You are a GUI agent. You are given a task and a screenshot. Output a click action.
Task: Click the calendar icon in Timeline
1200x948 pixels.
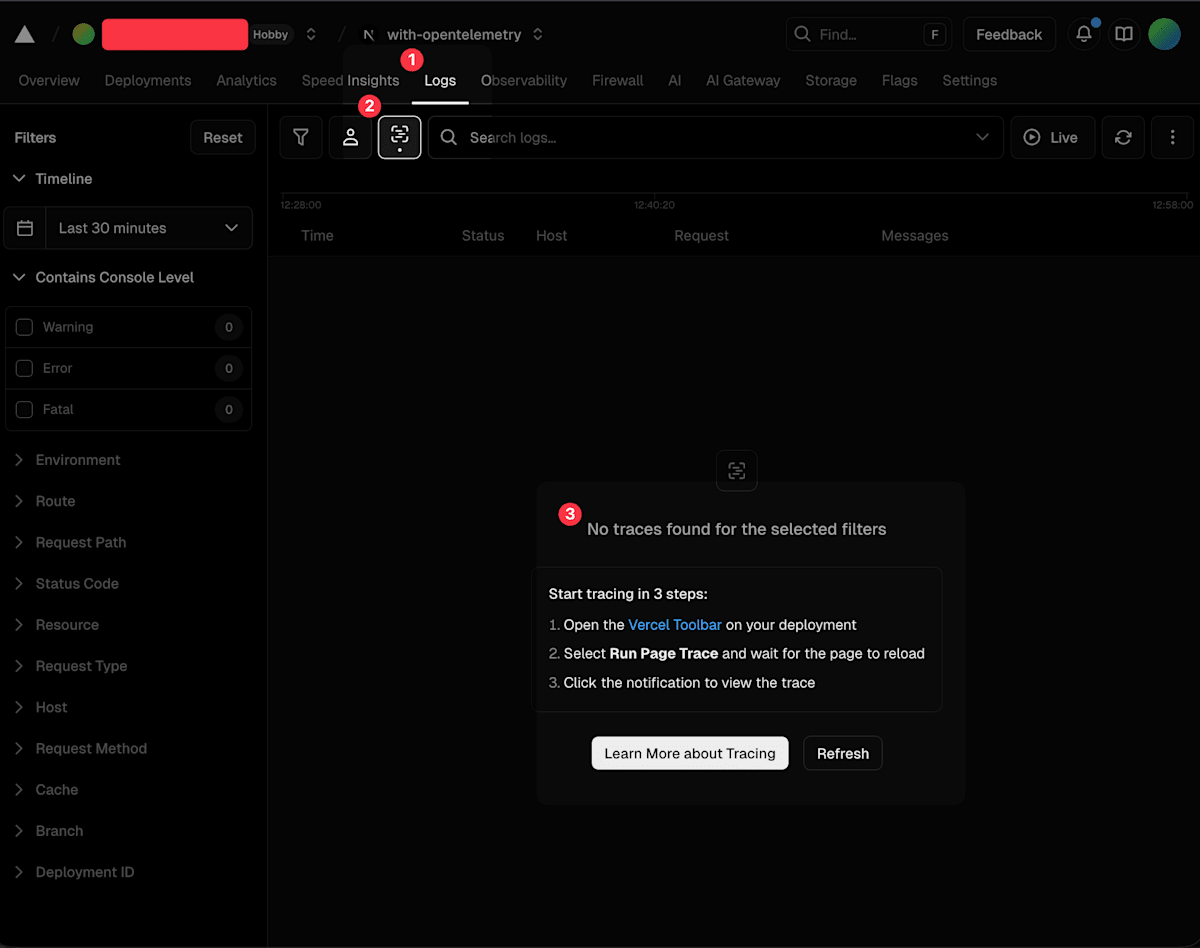coord(25,228)
